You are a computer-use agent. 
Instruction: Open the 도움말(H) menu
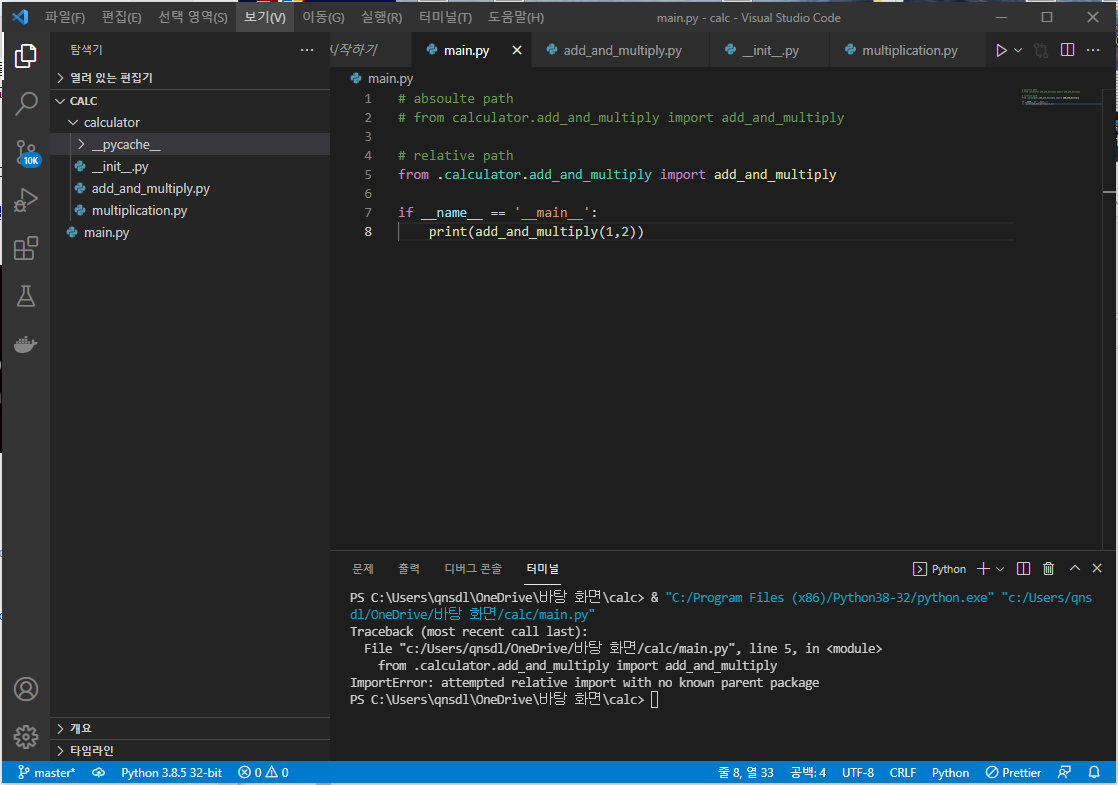pyautogui.click(x=516, y=17)
